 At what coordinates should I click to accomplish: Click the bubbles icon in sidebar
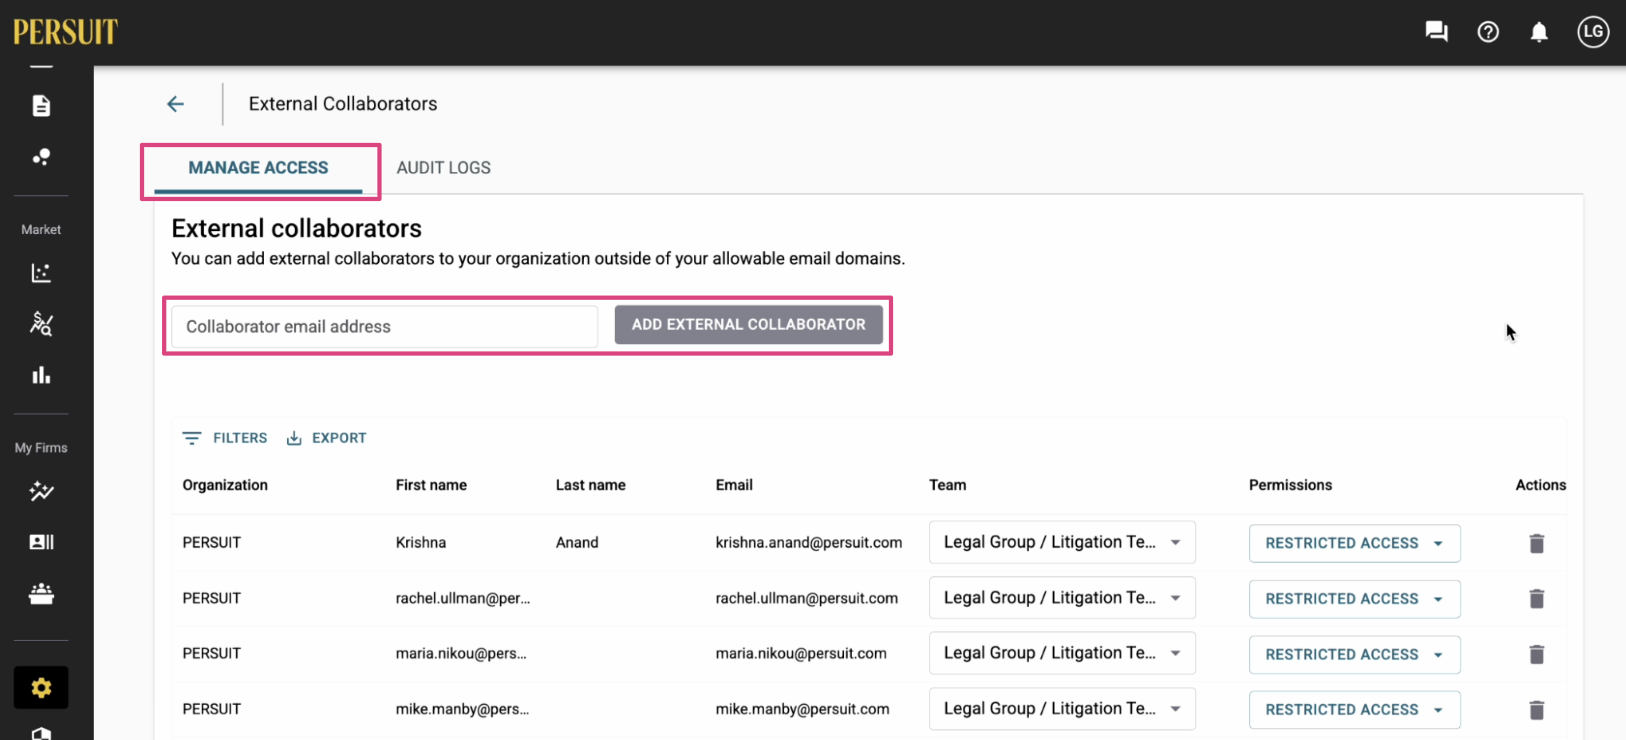tap(41, 157)
